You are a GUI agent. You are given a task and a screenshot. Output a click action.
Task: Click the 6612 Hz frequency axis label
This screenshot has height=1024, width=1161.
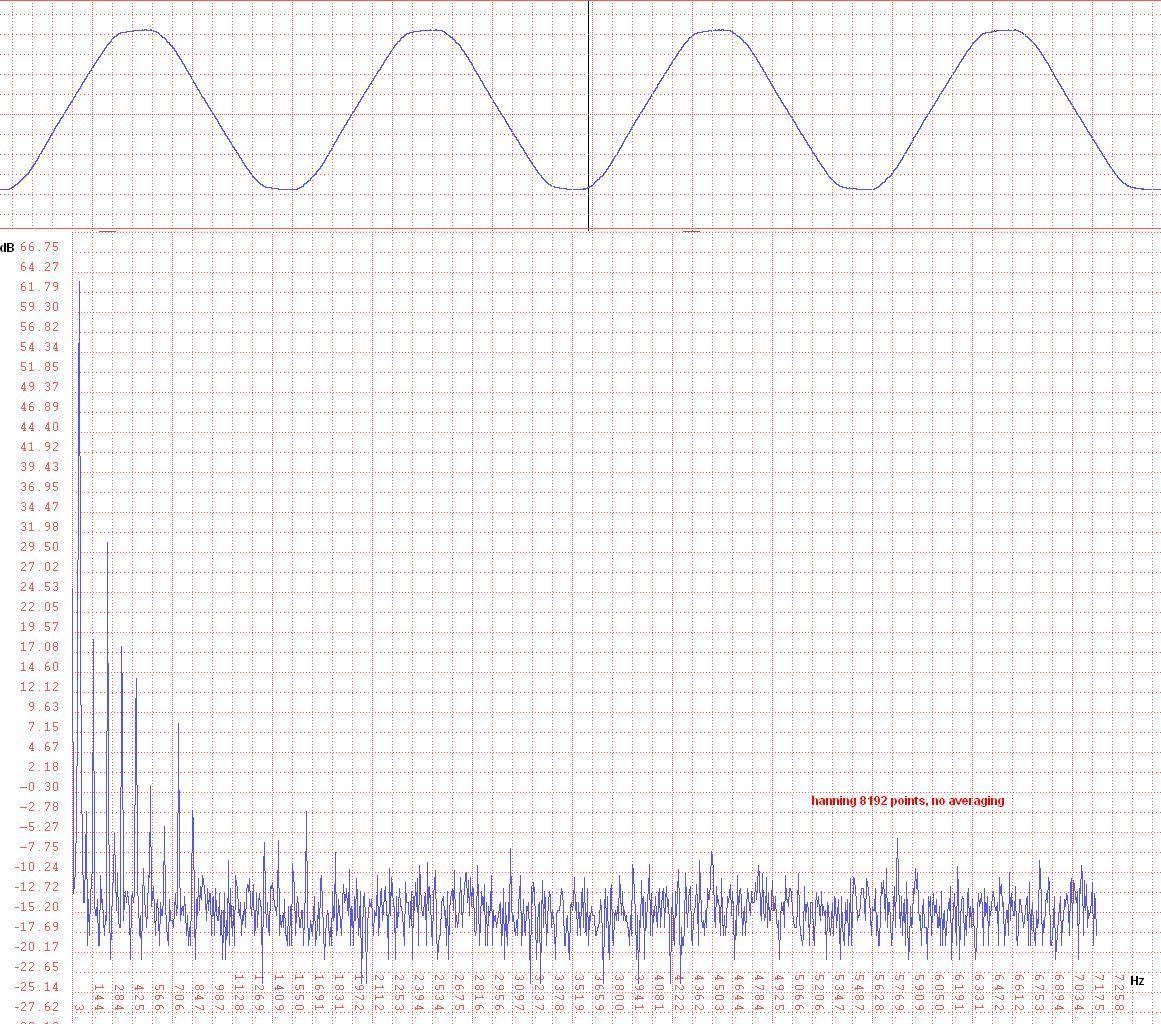[1019, 993]
